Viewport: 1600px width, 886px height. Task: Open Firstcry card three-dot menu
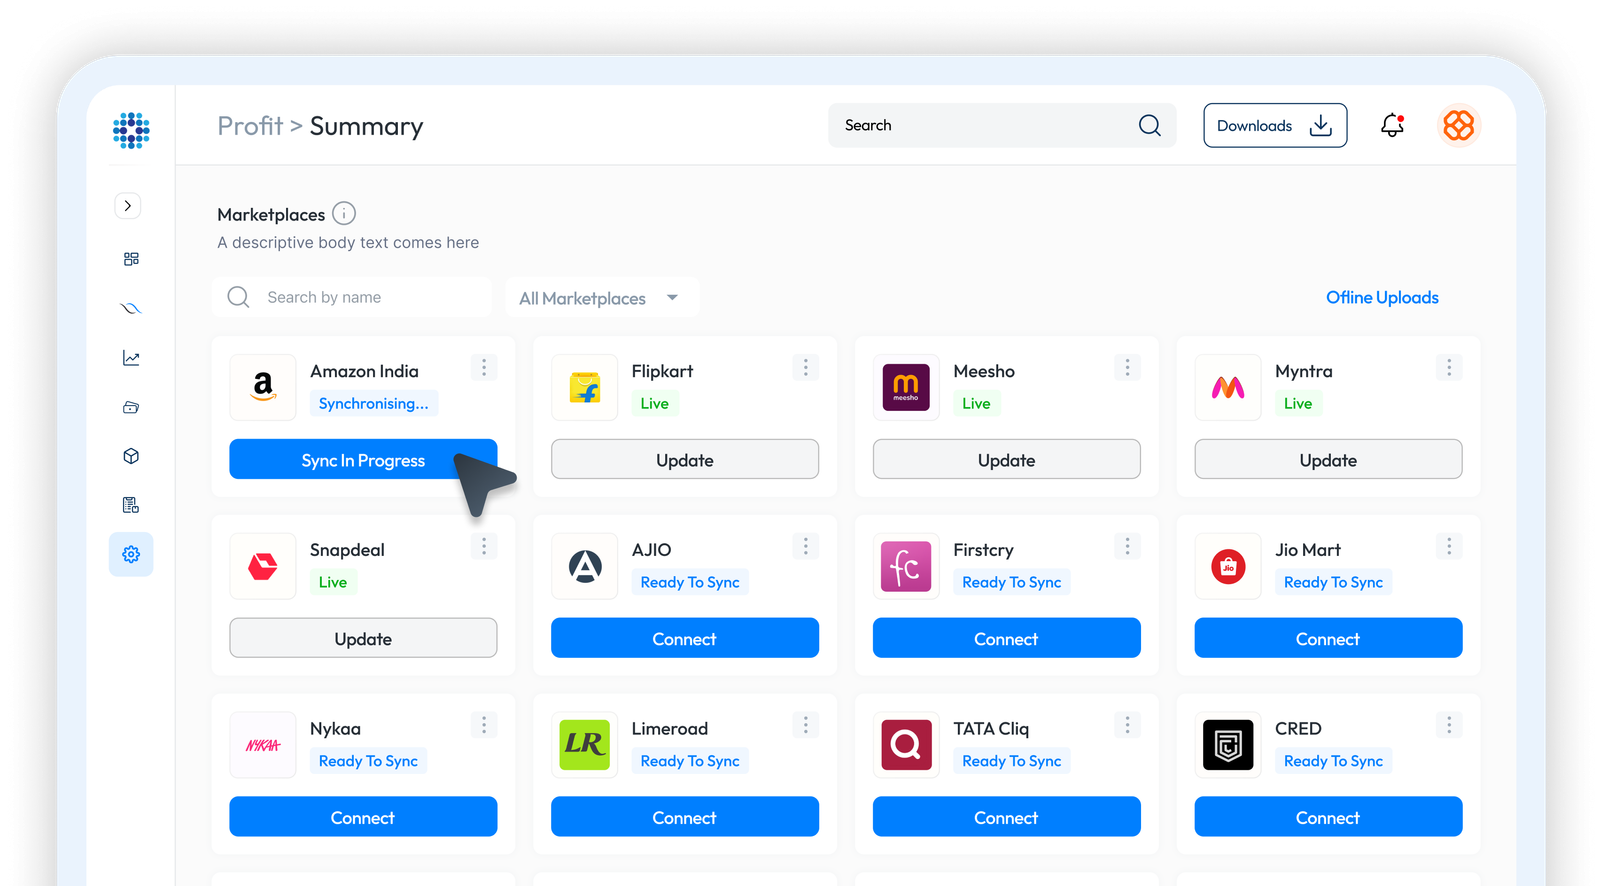[x=1127, y=546]
